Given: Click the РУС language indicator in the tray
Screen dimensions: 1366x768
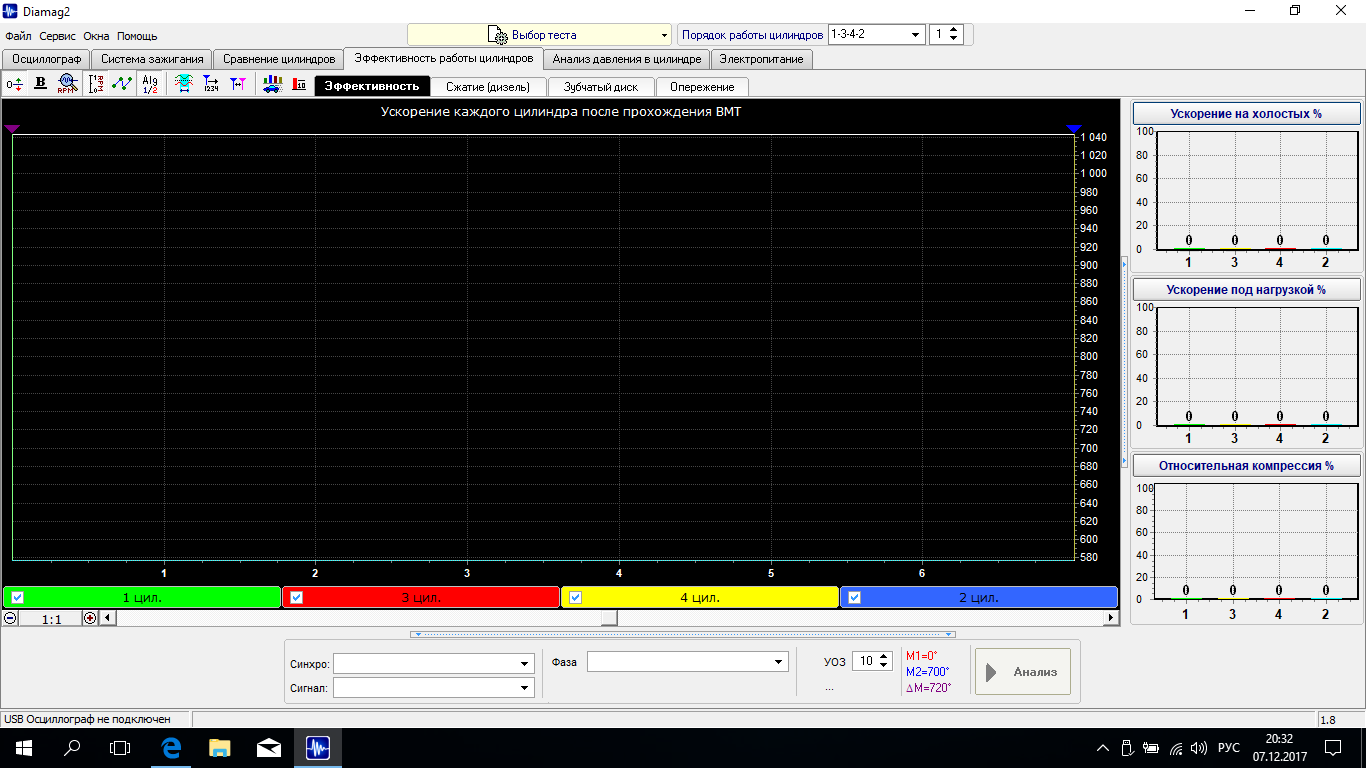Looking at the screenshot, I should click(1230, 747).
